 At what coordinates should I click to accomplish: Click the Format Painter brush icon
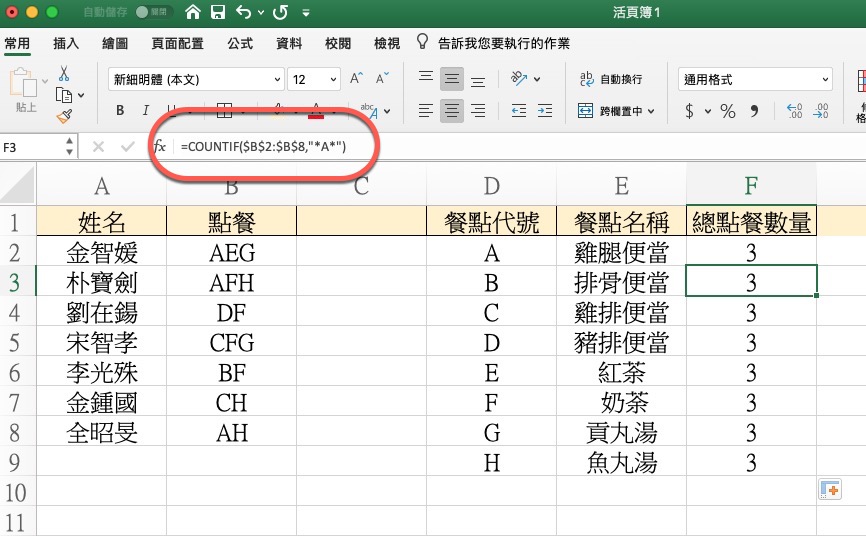click(64, 116)
